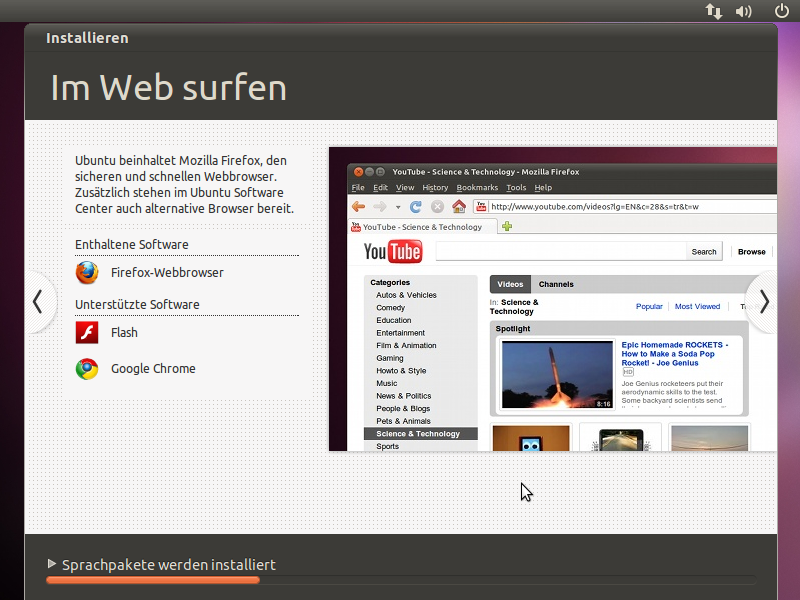Open the File menu in Firefox
This screenshot has width=800, height=600.
(x=358, y=188)
